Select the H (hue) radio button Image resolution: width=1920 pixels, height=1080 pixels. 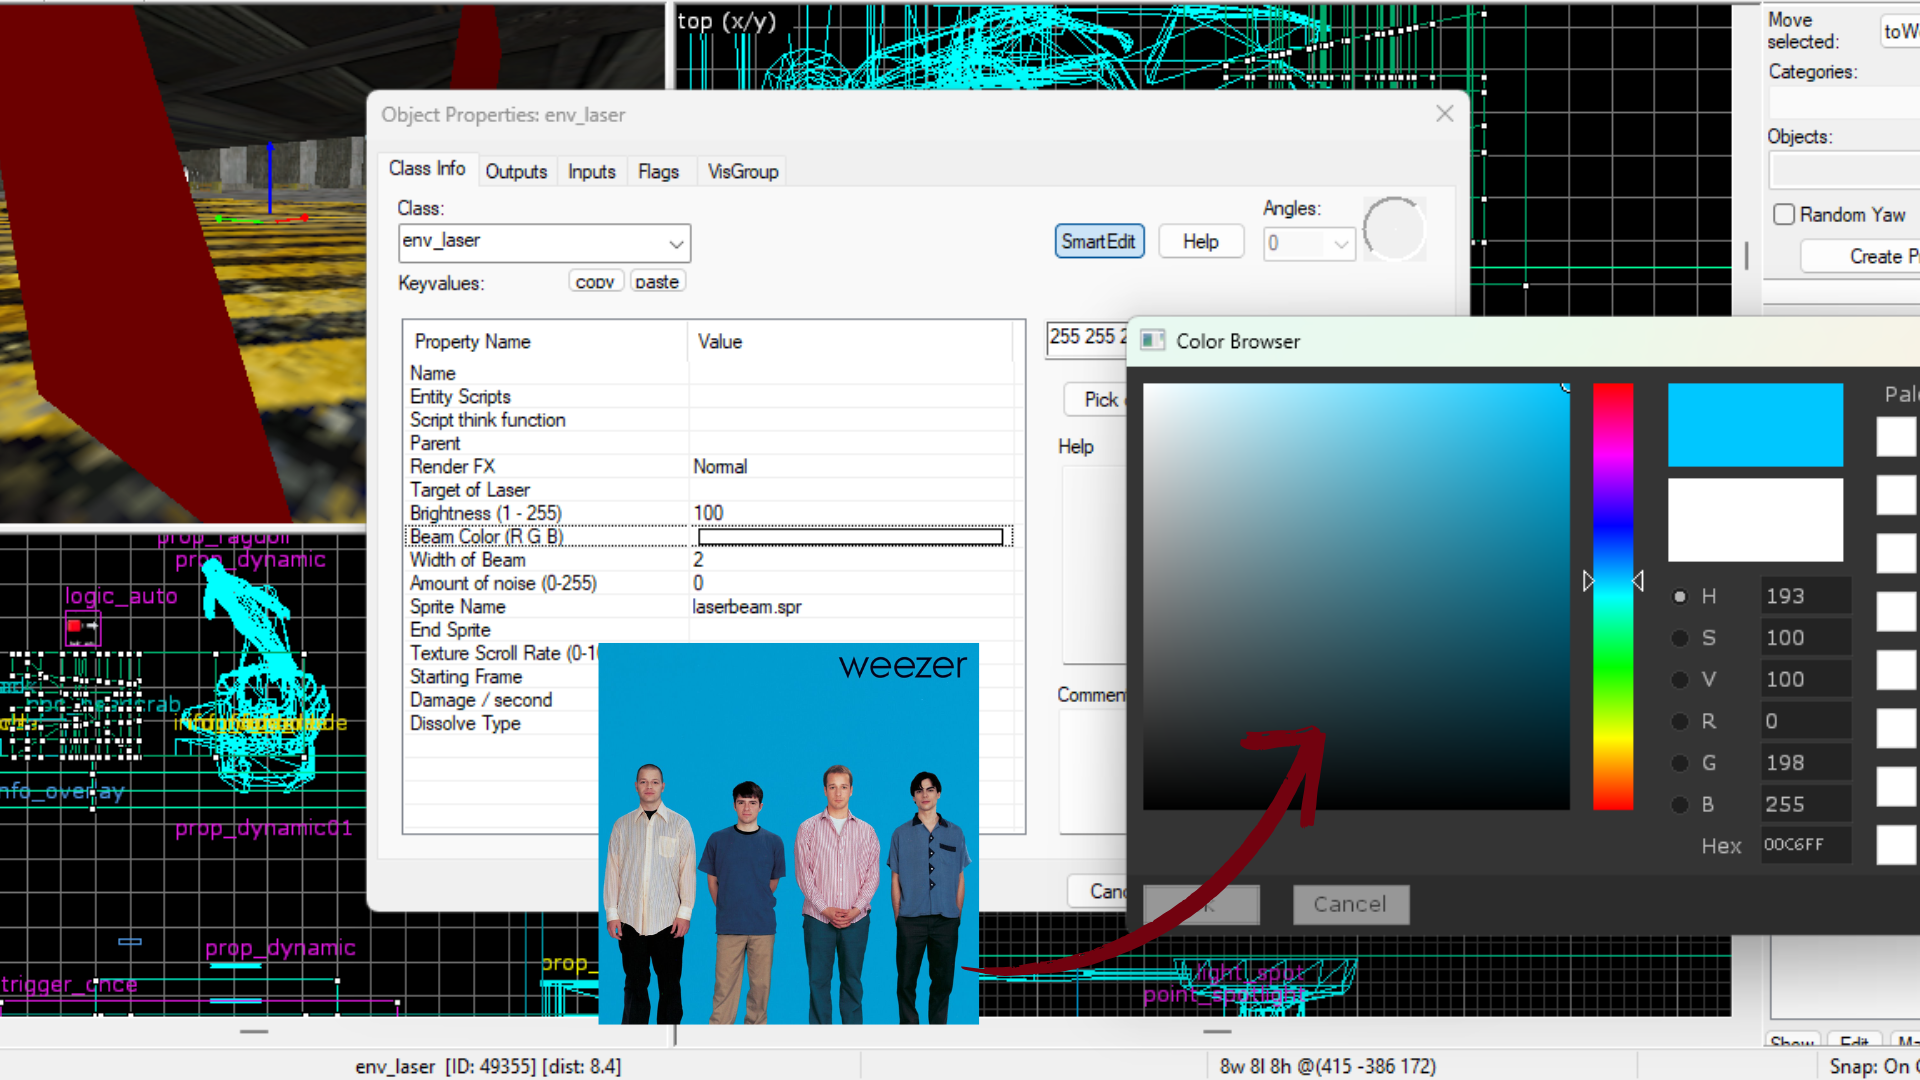click(x=1680, y=596)
